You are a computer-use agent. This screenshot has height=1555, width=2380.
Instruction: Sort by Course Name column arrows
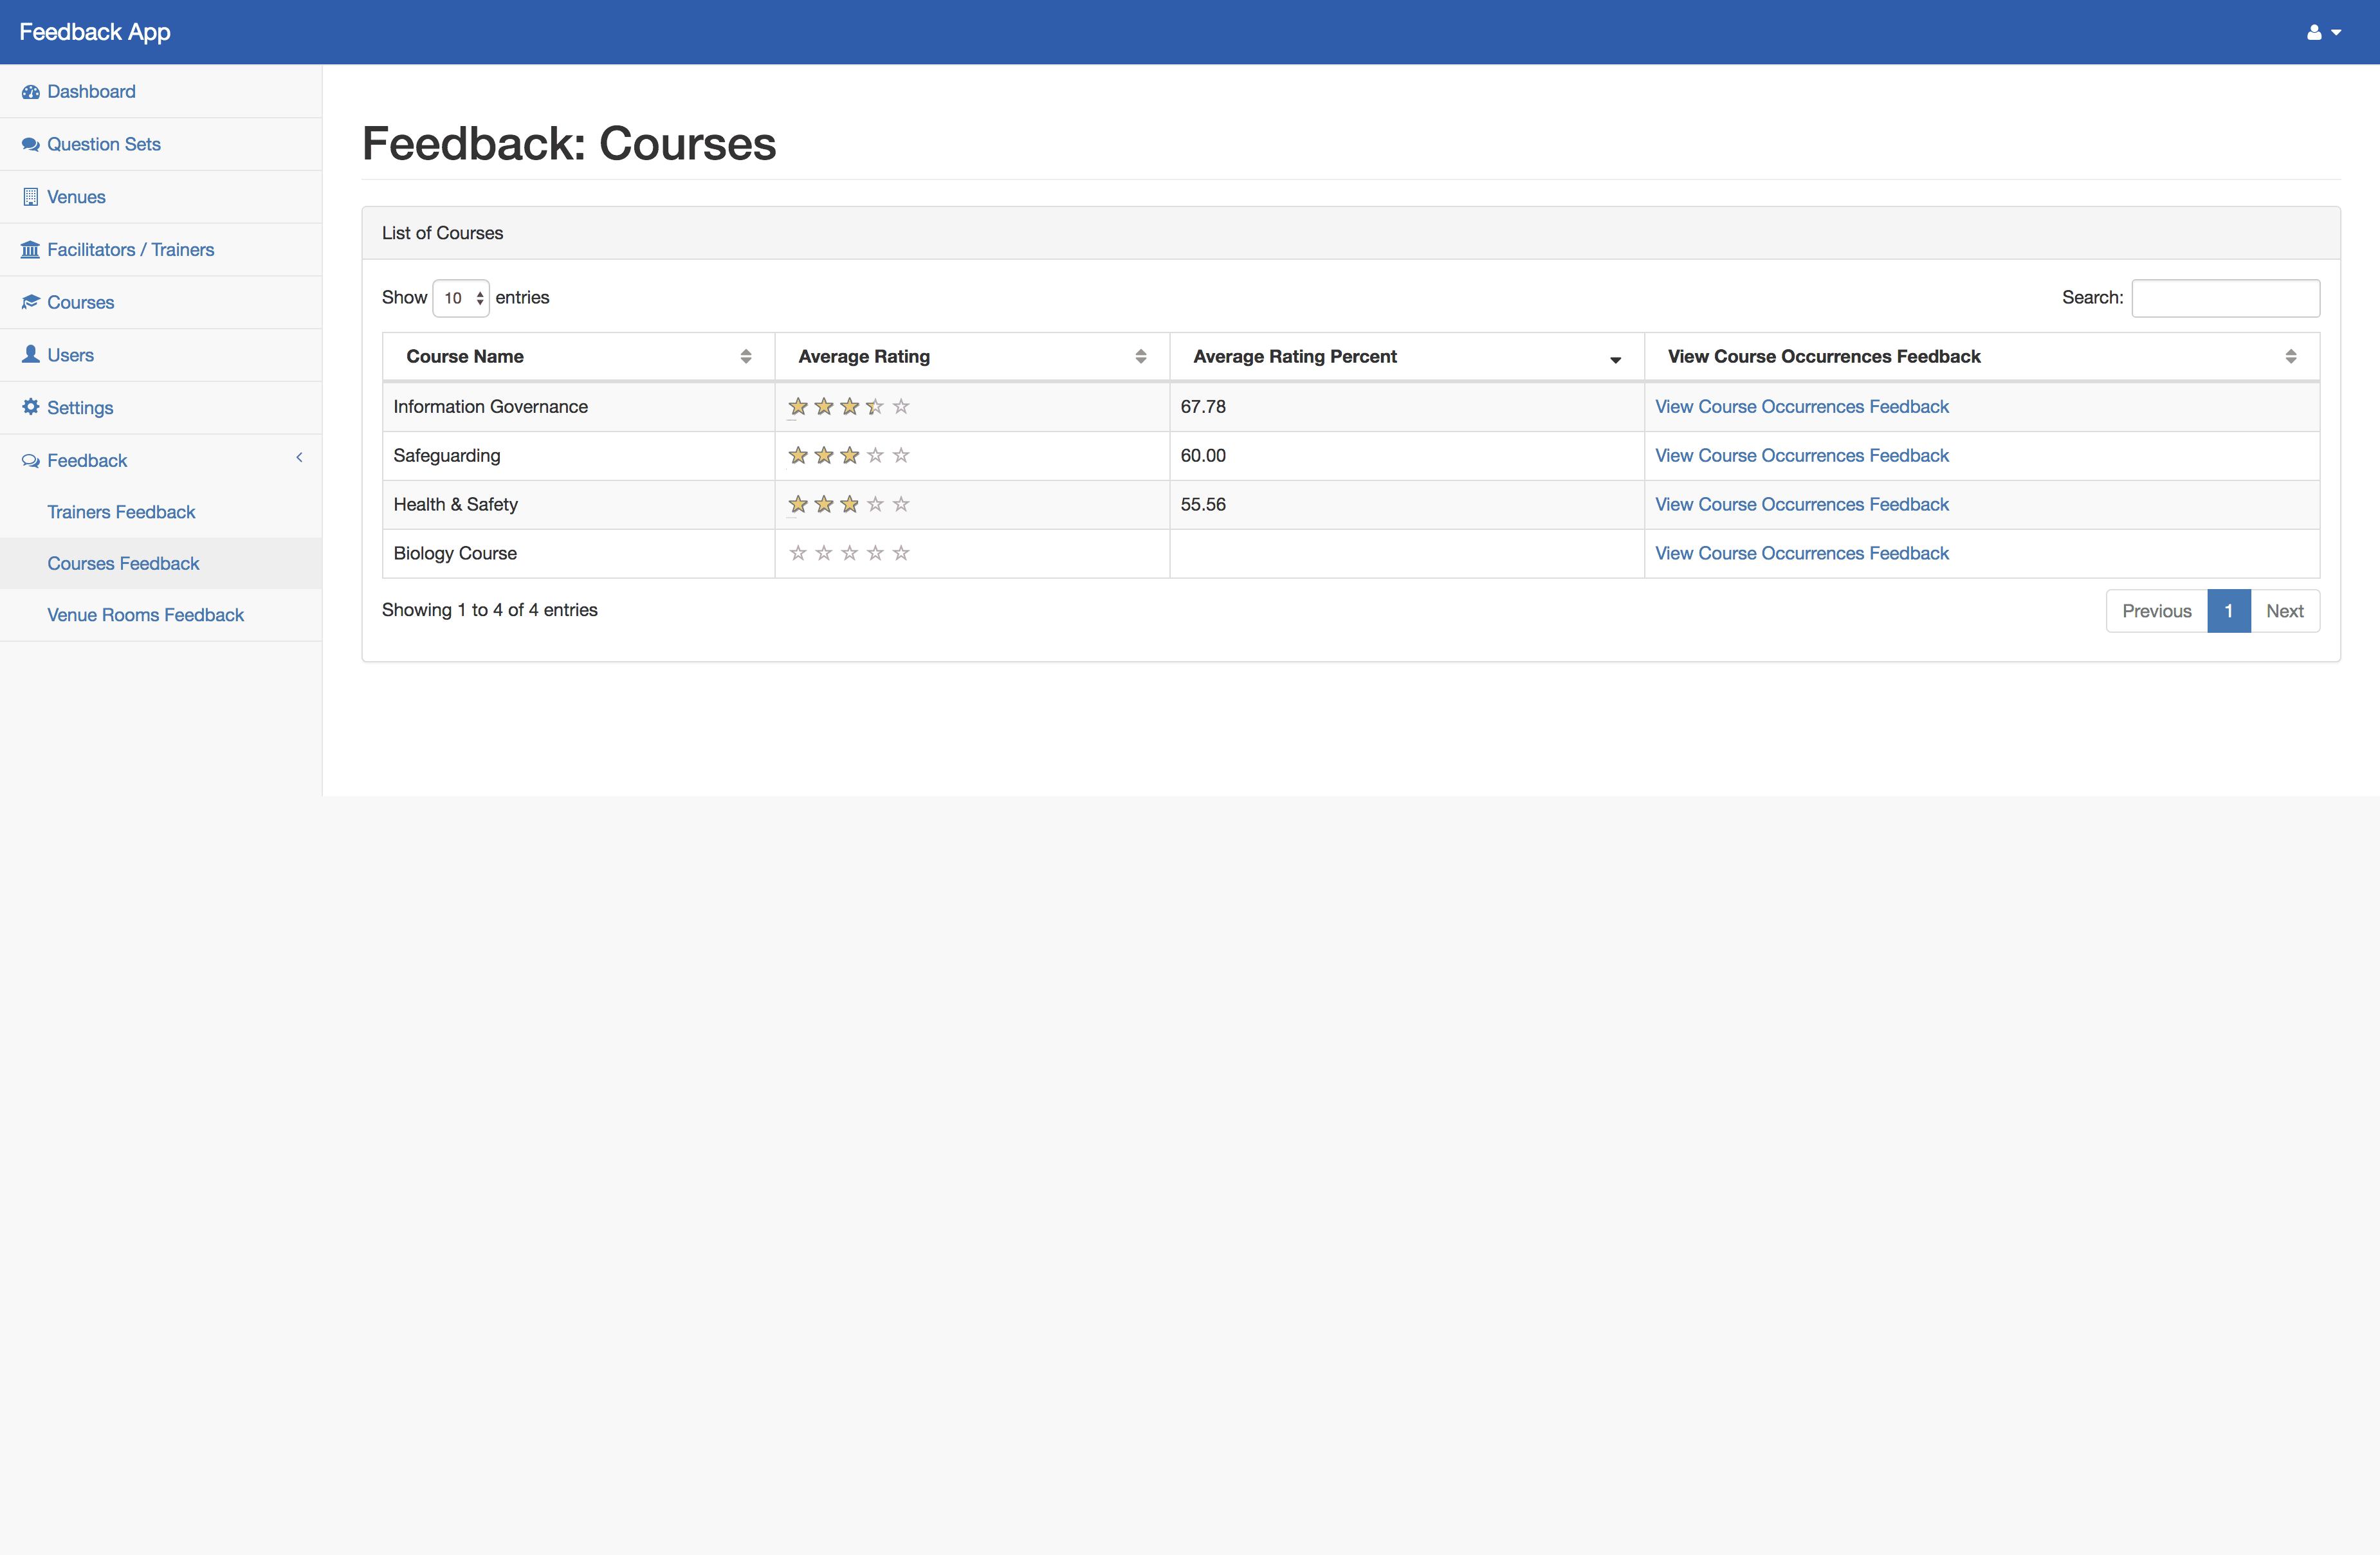(746, 357)
